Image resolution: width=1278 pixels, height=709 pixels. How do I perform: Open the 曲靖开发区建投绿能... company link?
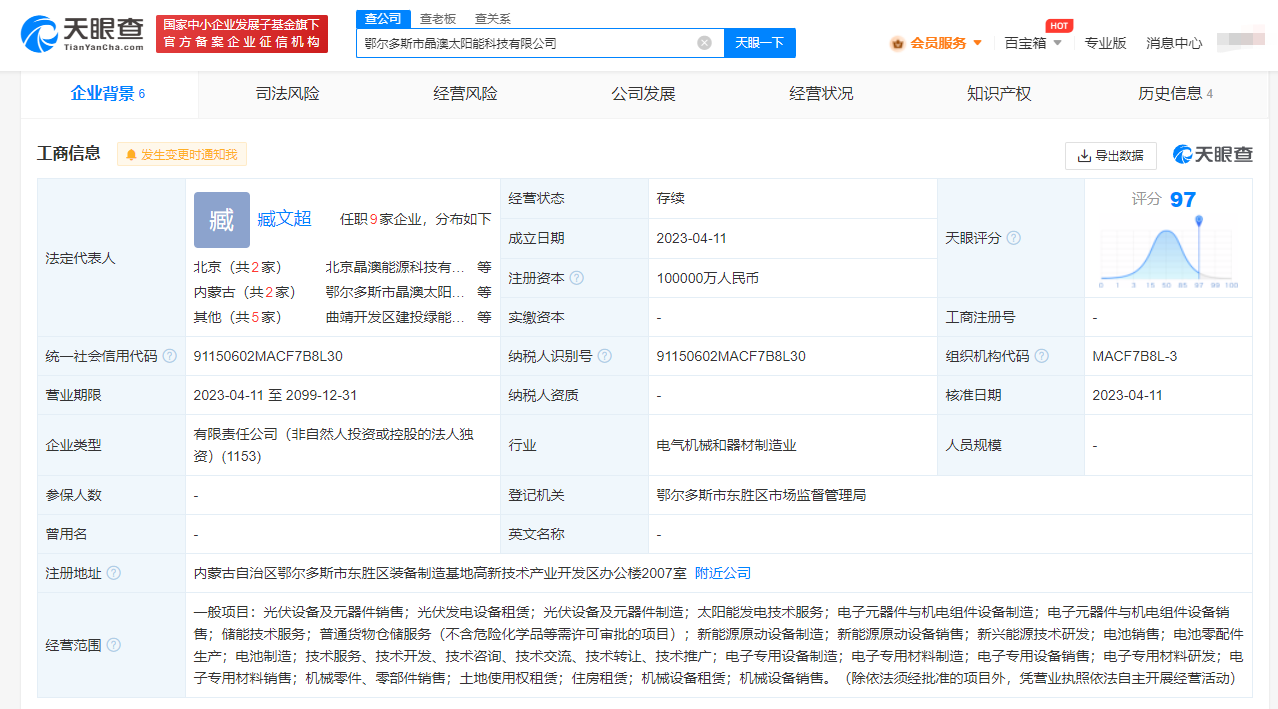click(395, 317)
